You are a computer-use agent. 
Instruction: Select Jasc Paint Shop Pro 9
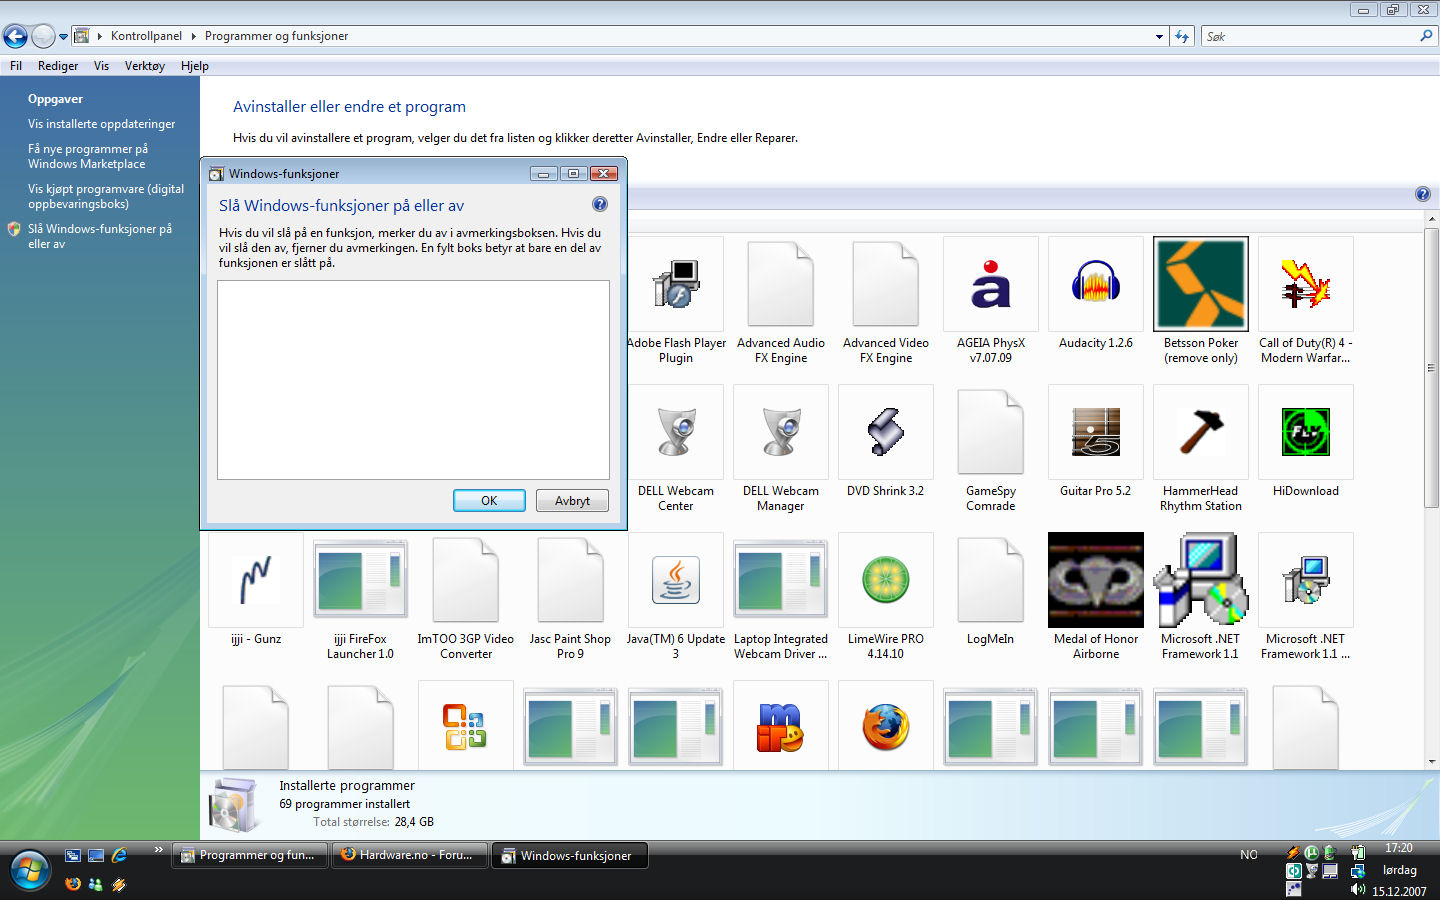tap(571, 598)
